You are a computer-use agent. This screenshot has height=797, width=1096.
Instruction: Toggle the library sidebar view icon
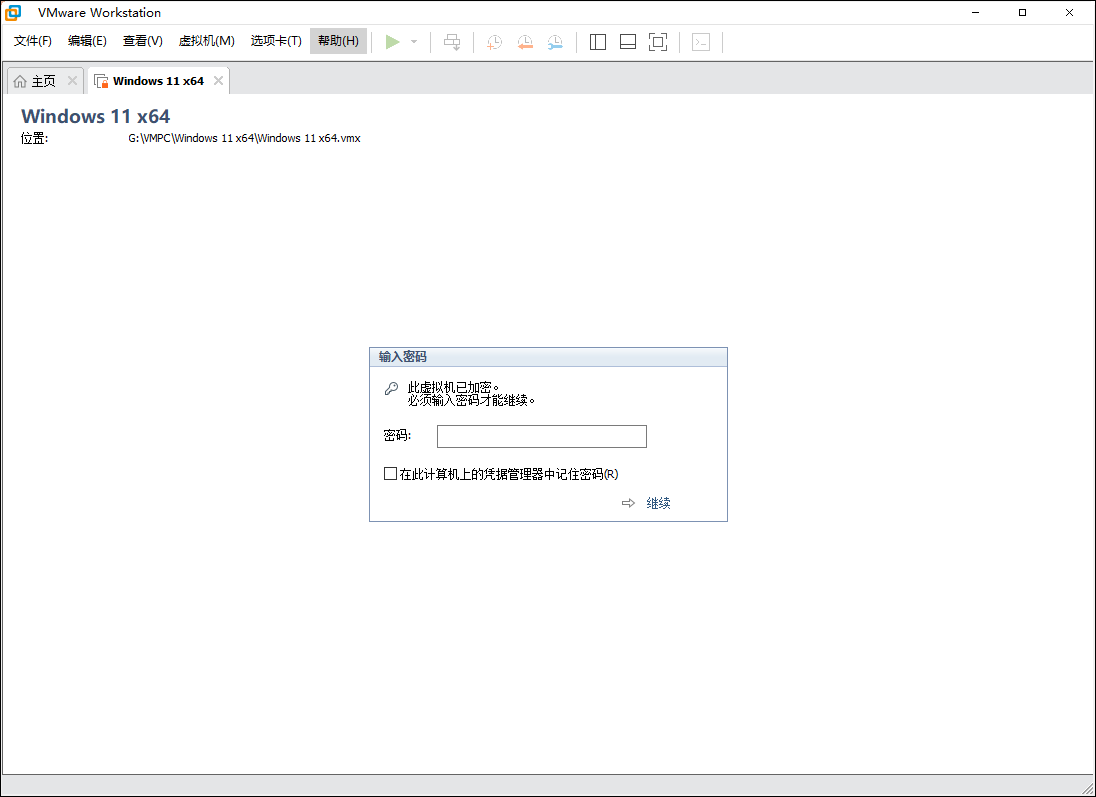598,42
